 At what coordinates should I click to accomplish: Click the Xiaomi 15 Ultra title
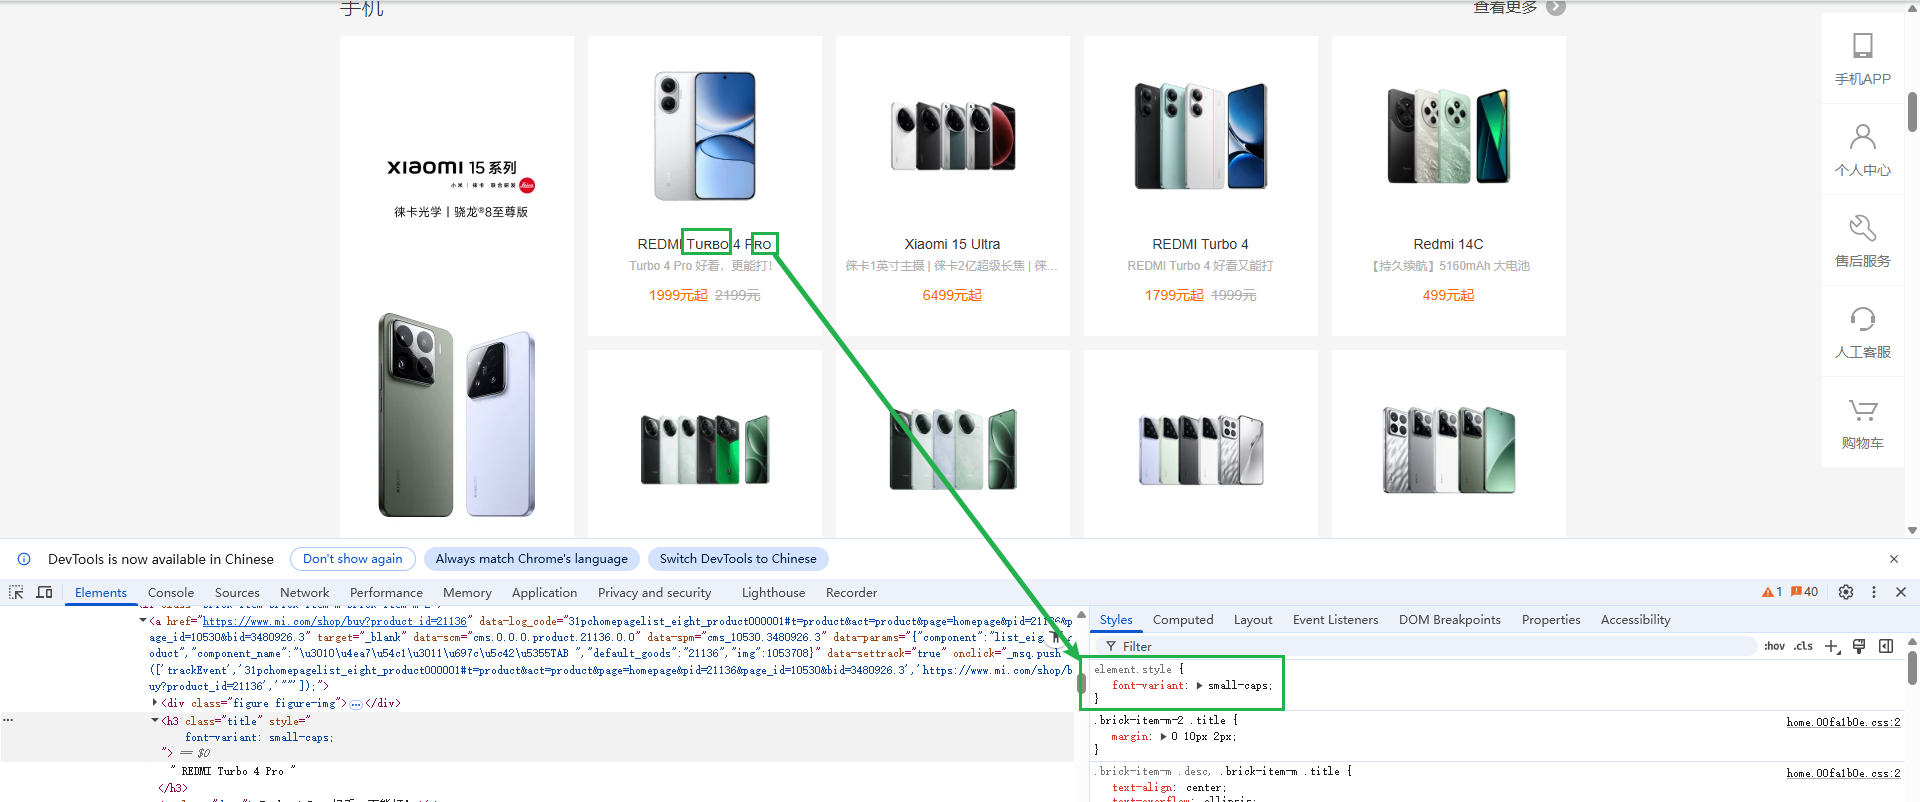click(952, 244)
